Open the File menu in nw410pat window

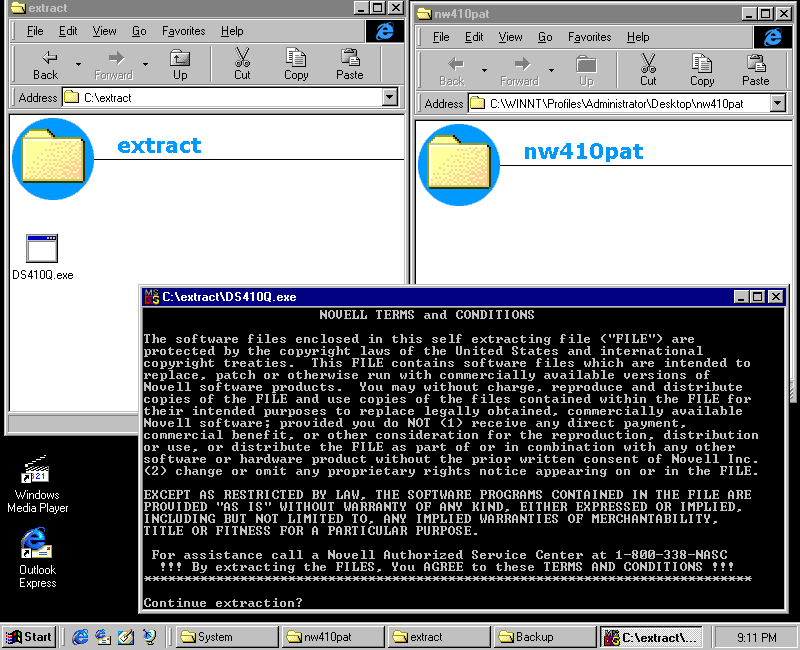(x=441, y=37)
